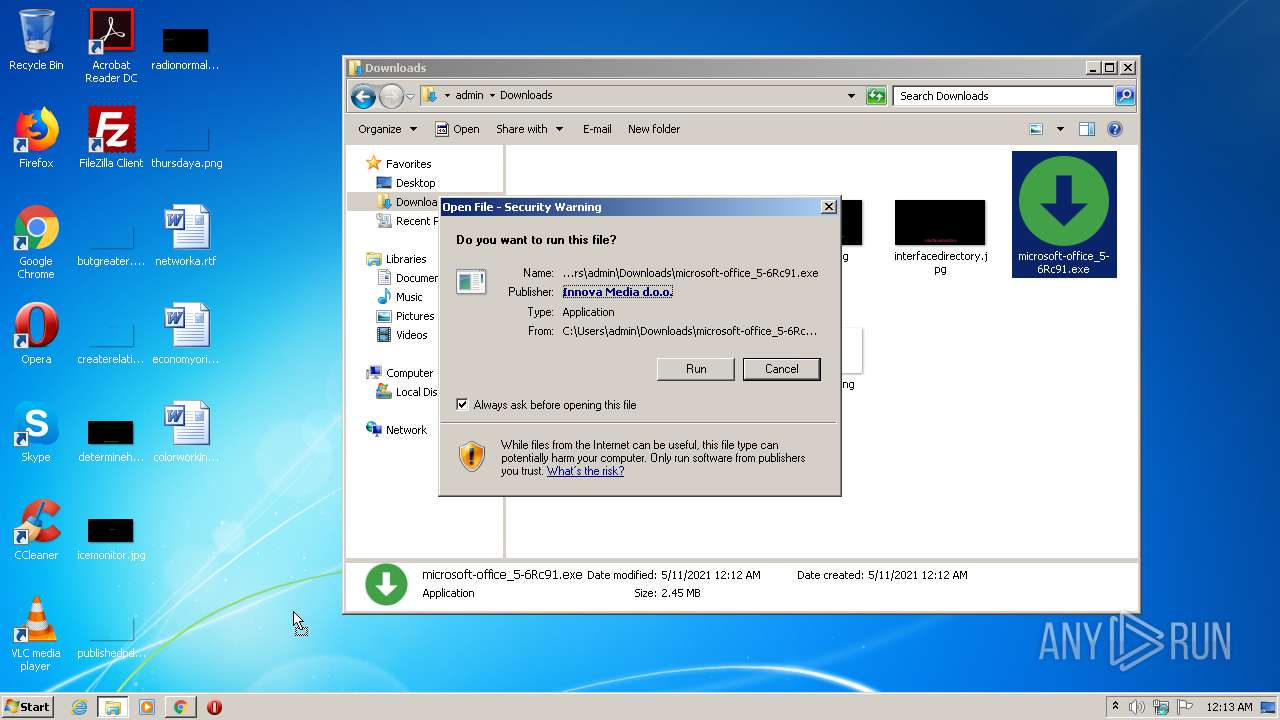Open the view options dropdown arrow

point(1060,129)
